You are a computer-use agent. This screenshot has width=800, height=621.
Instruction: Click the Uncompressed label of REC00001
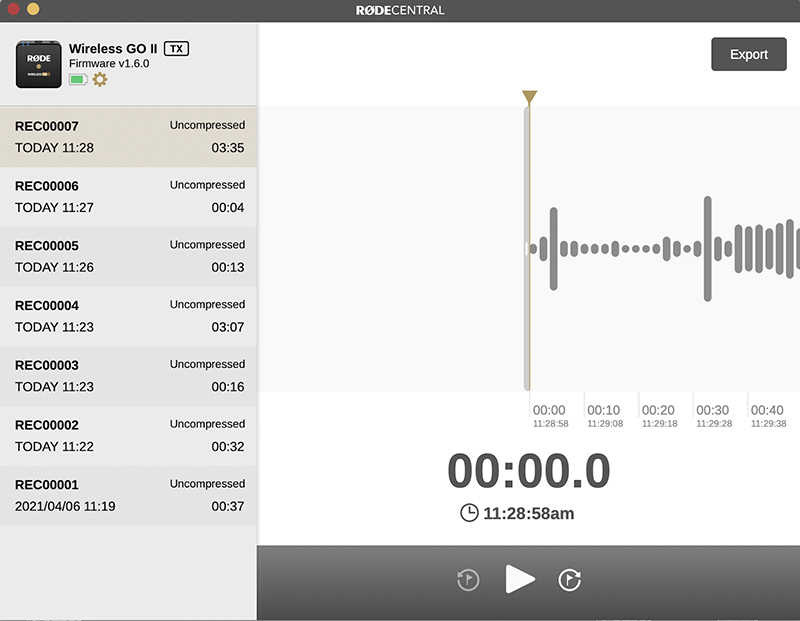pos(207,484)
